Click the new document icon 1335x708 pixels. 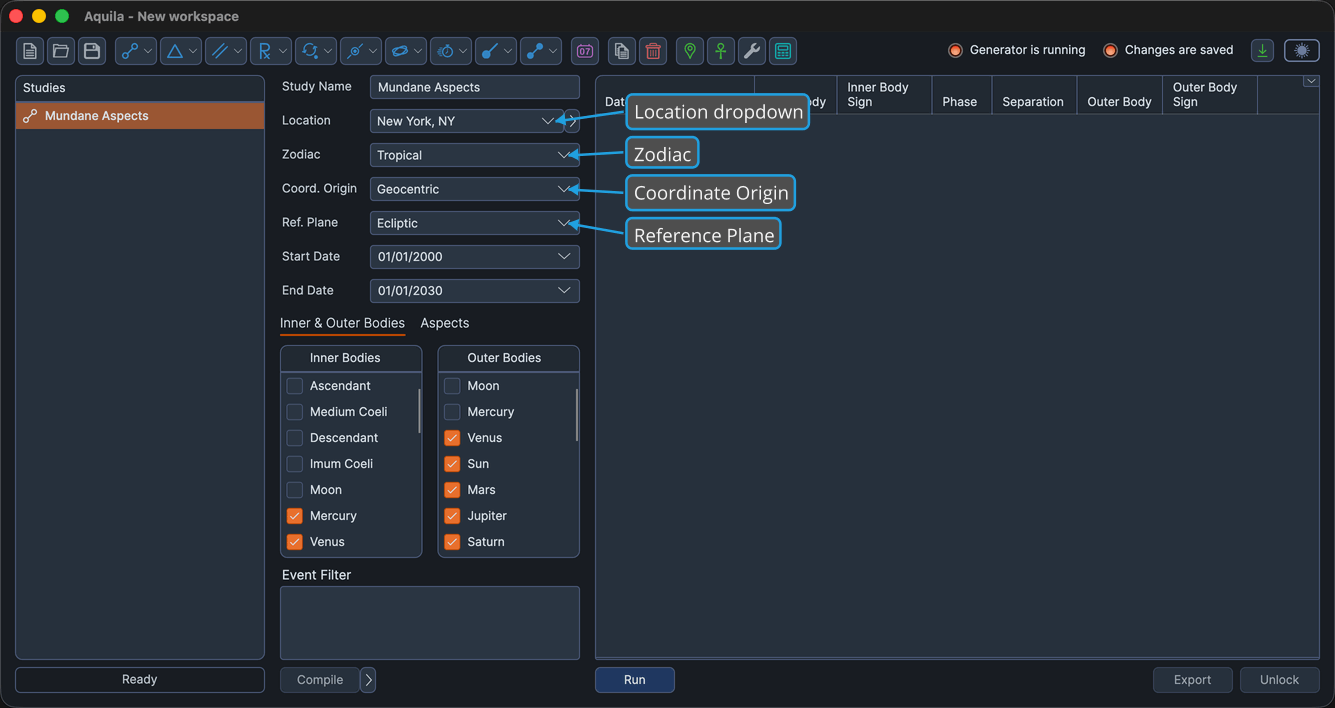pyautogui.click(x=30, y=51)
